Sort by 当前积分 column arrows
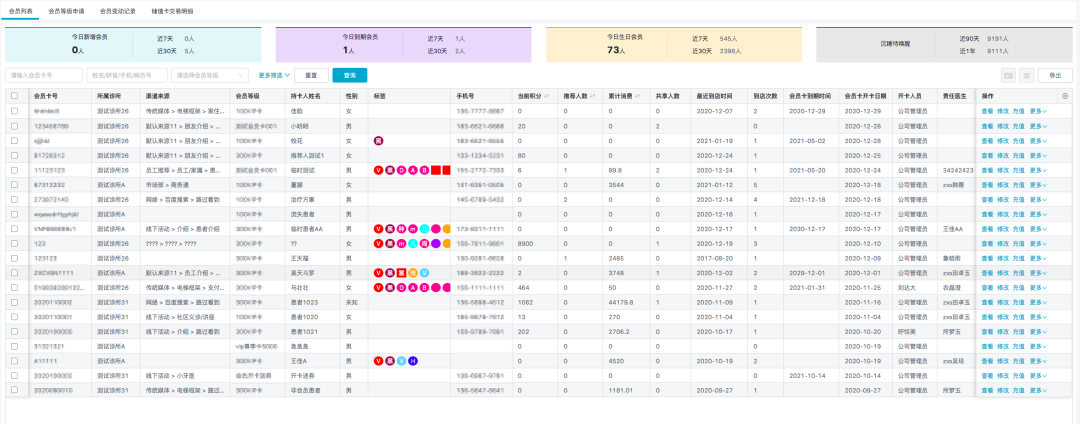 pos(547,96)
